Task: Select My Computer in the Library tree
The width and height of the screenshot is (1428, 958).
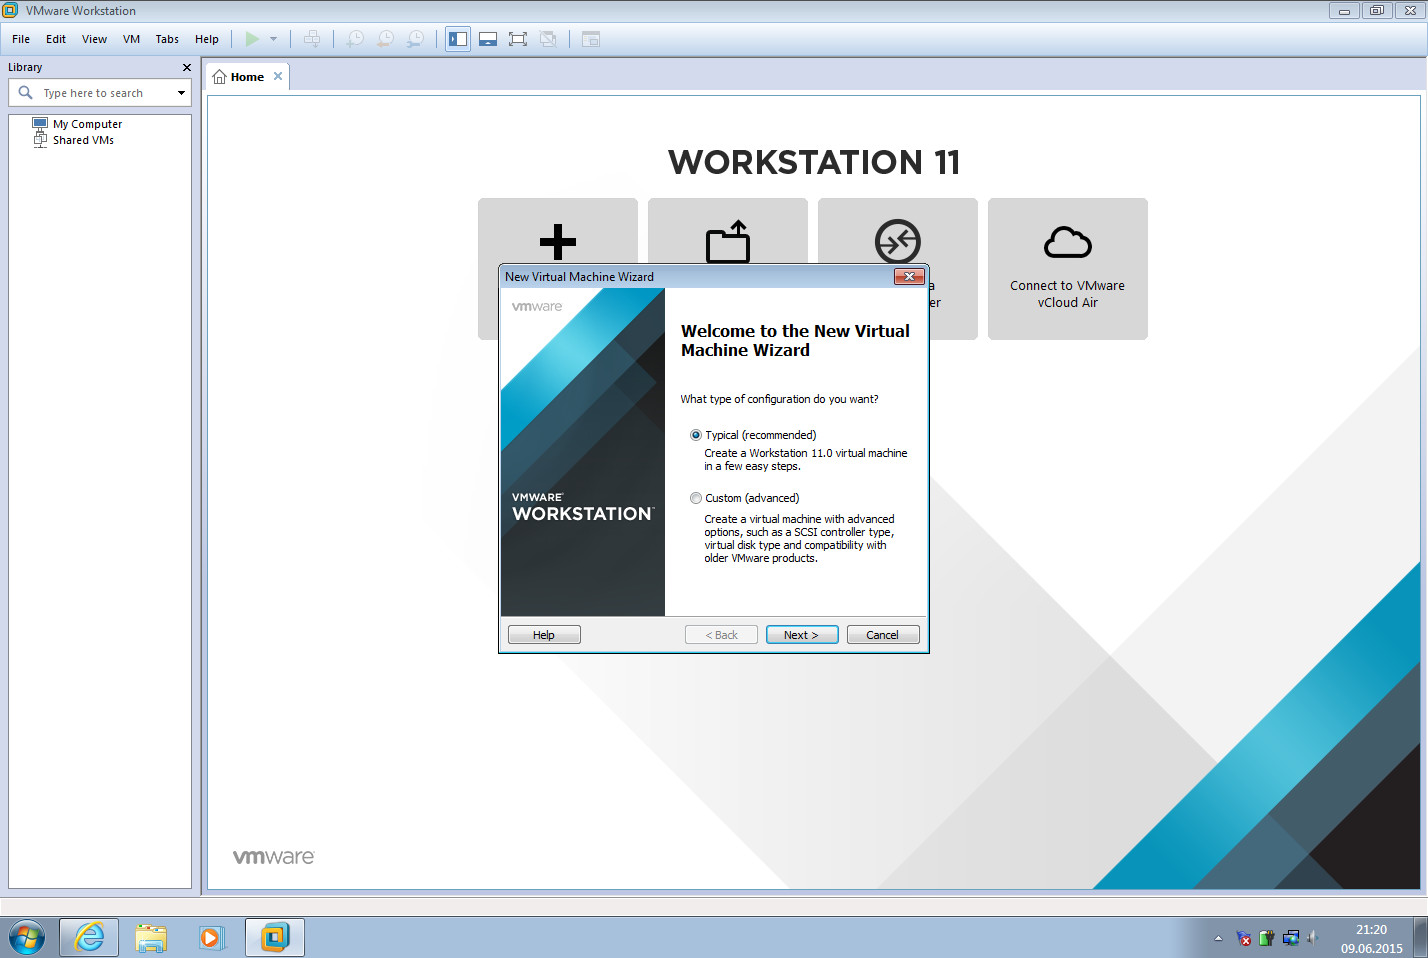Action: (87, 124)
